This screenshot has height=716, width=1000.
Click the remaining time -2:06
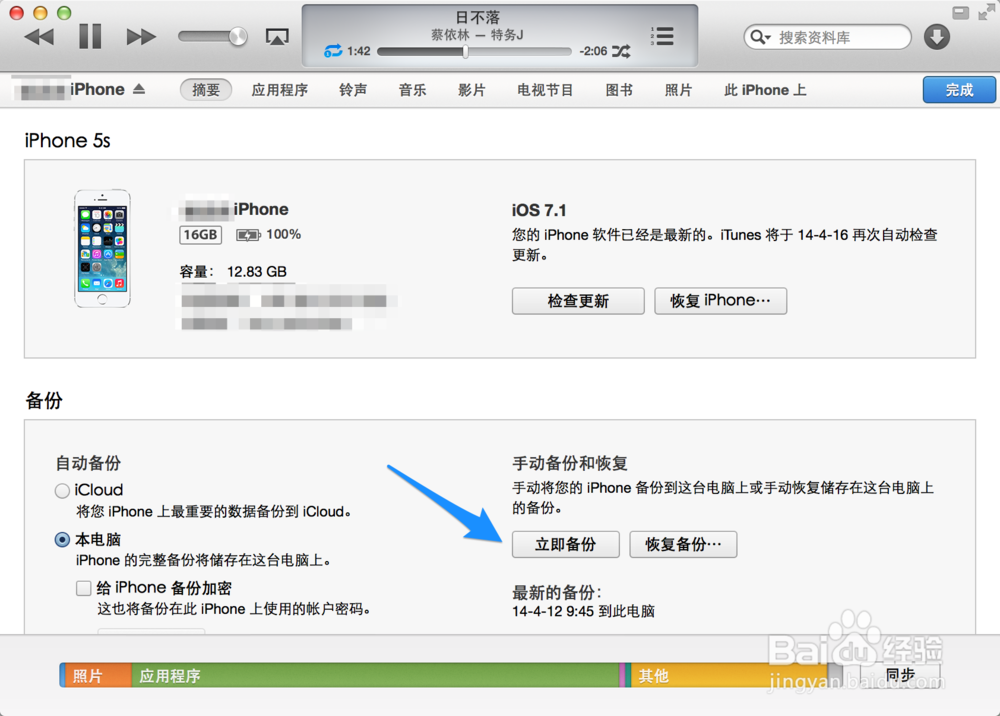click(x=593, y=51)
